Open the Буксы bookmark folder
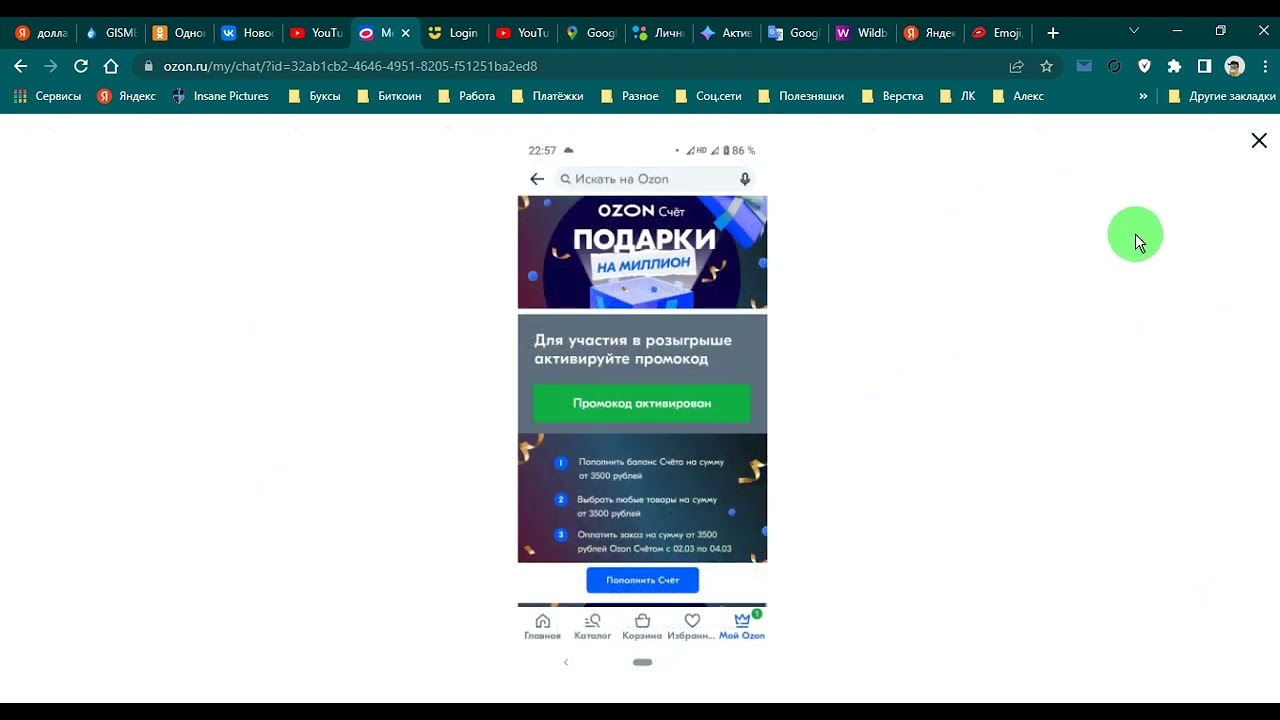 314,96
